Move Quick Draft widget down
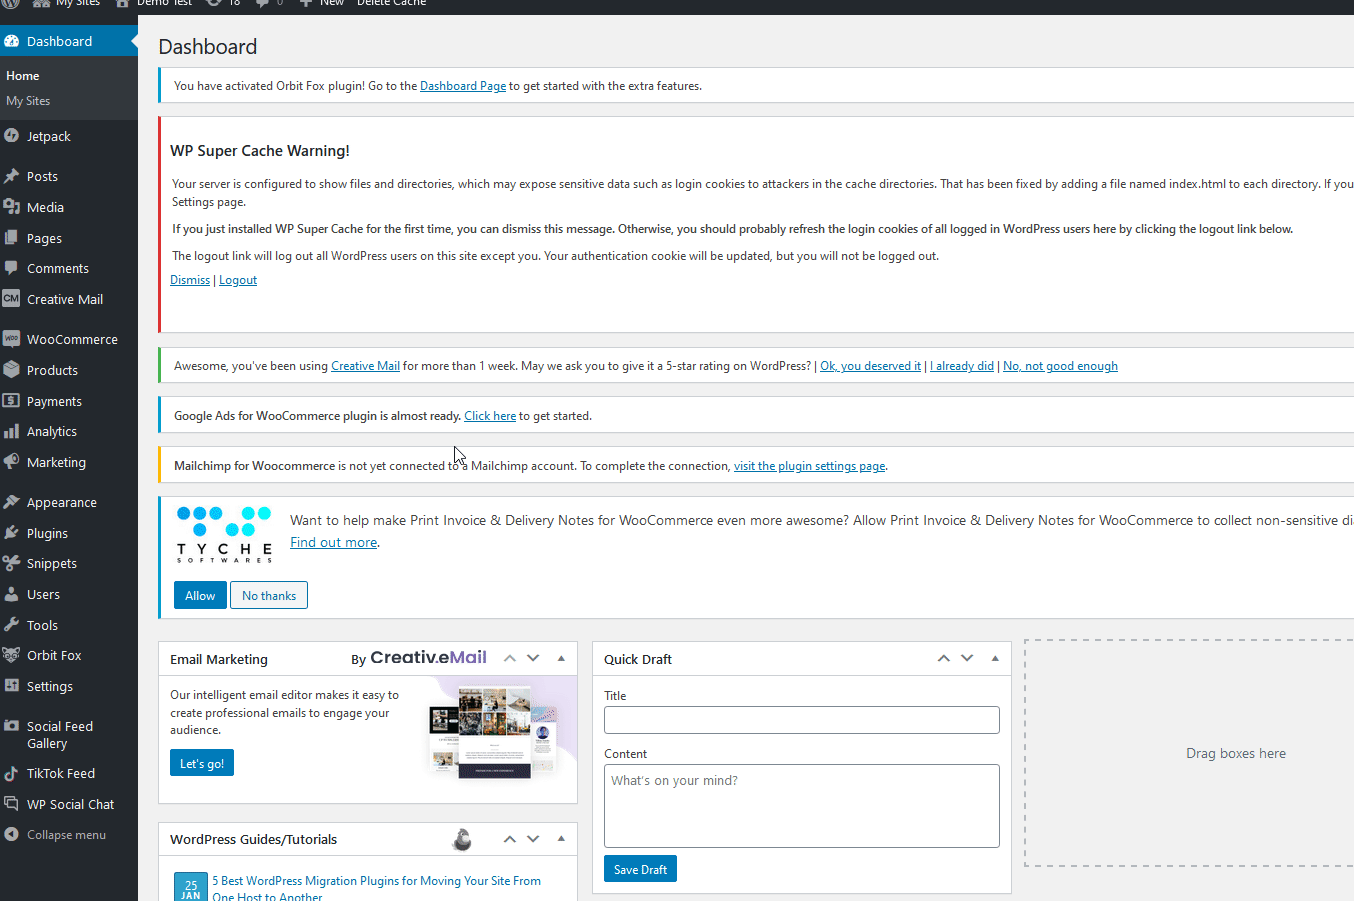 [x=967, y=658]
